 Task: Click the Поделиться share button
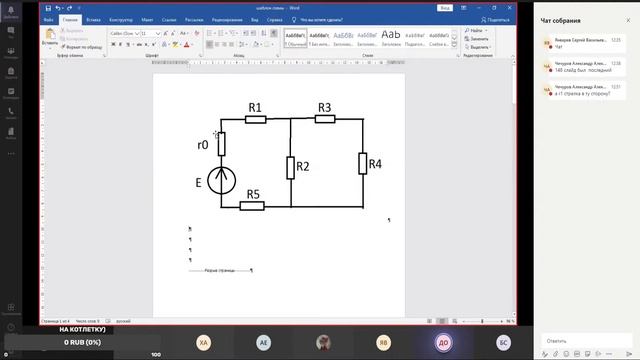point(496,20)
